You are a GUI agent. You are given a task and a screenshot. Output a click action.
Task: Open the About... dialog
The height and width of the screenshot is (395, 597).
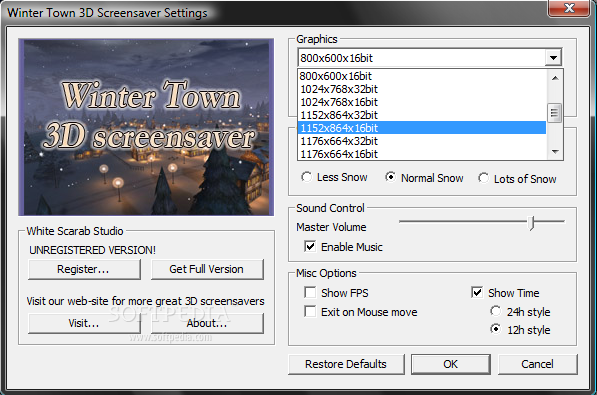point(207,323)
